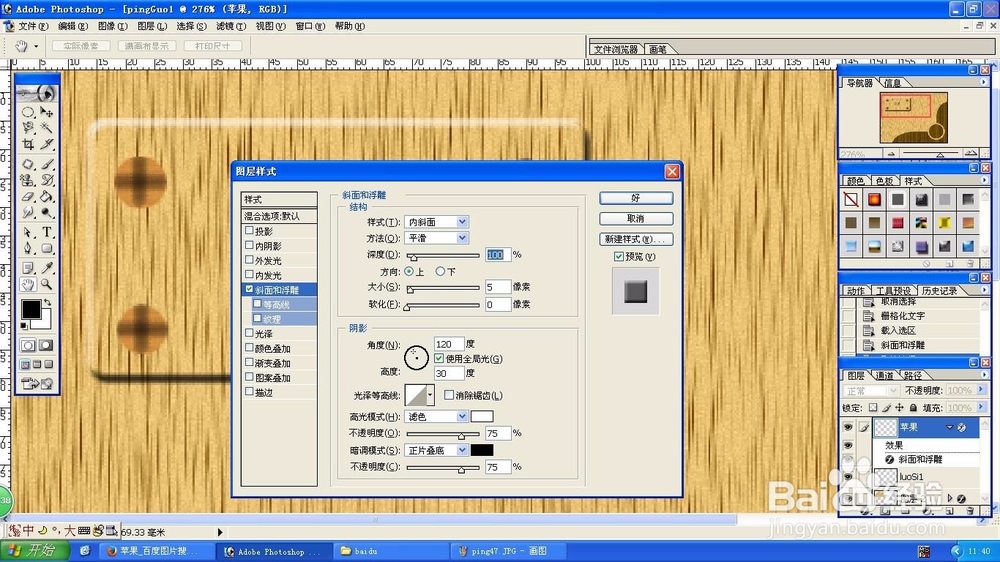
Task: Select the Notes tool
Action: point(28,268)
